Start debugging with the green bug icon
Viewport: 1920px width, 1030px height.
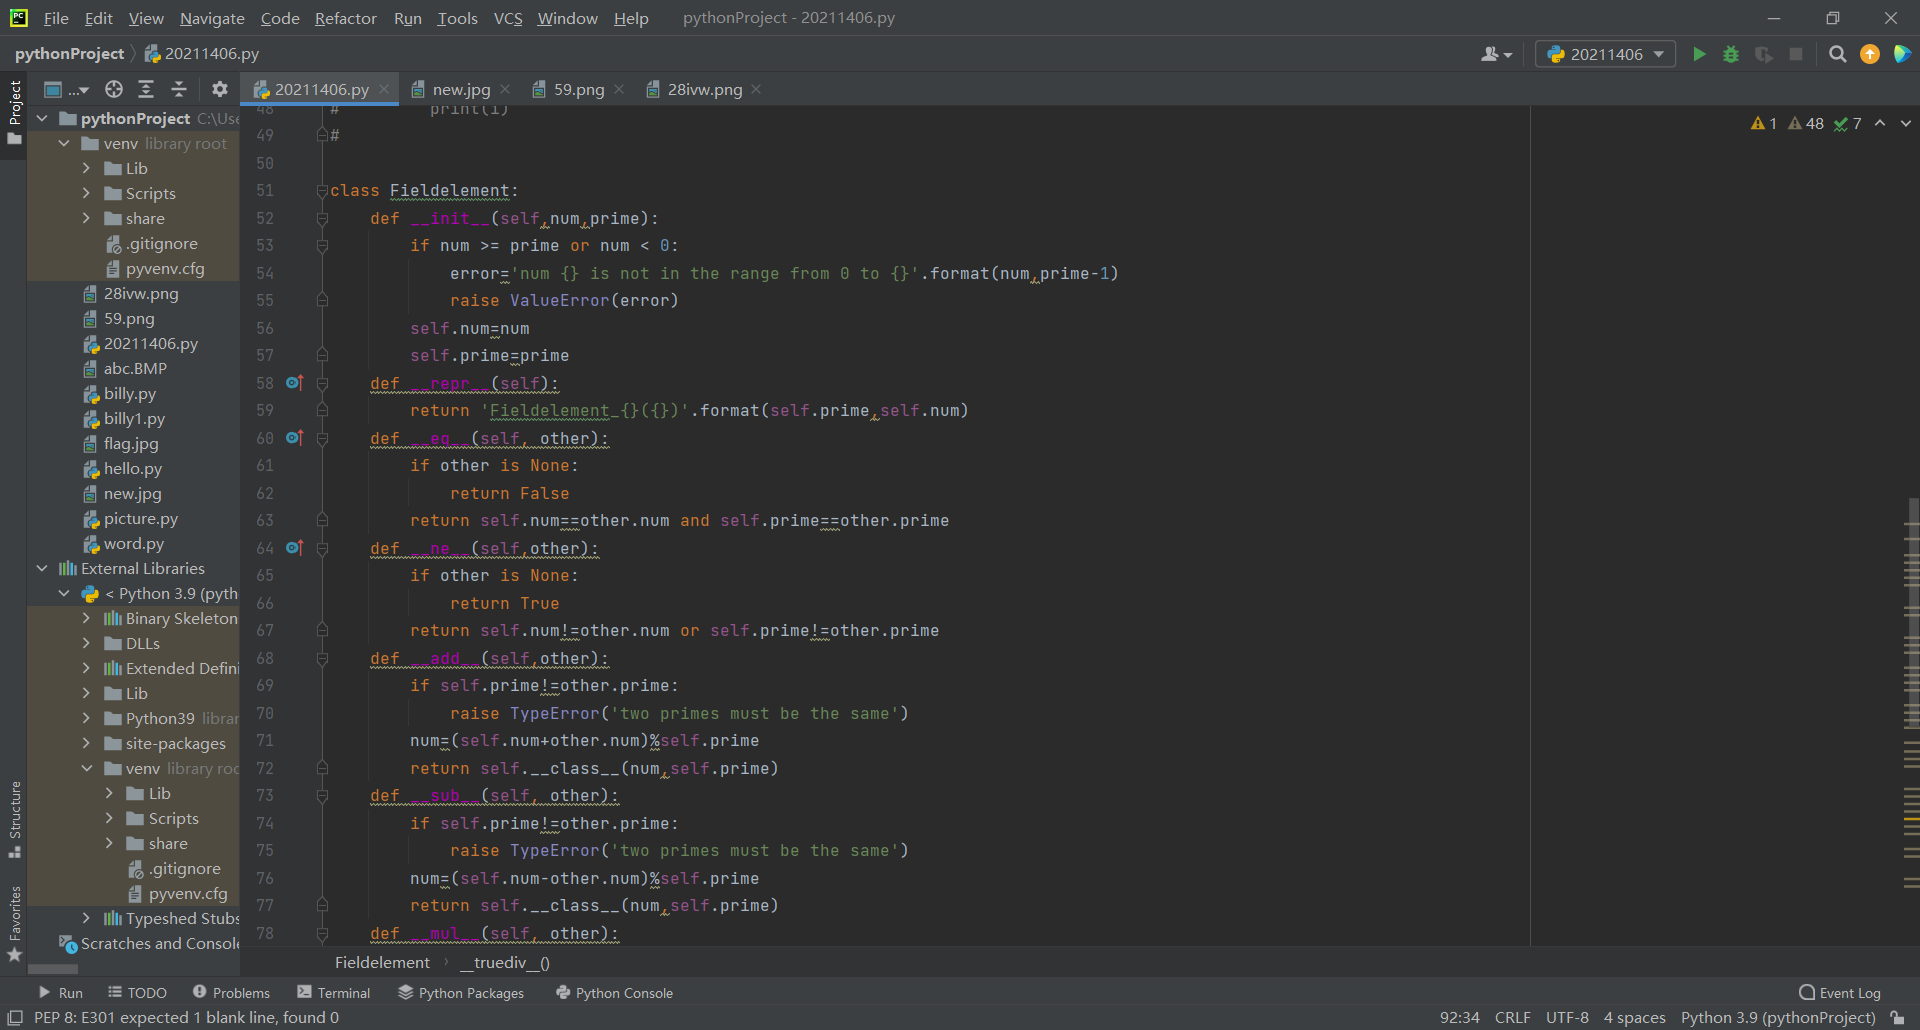(1731, 54)
